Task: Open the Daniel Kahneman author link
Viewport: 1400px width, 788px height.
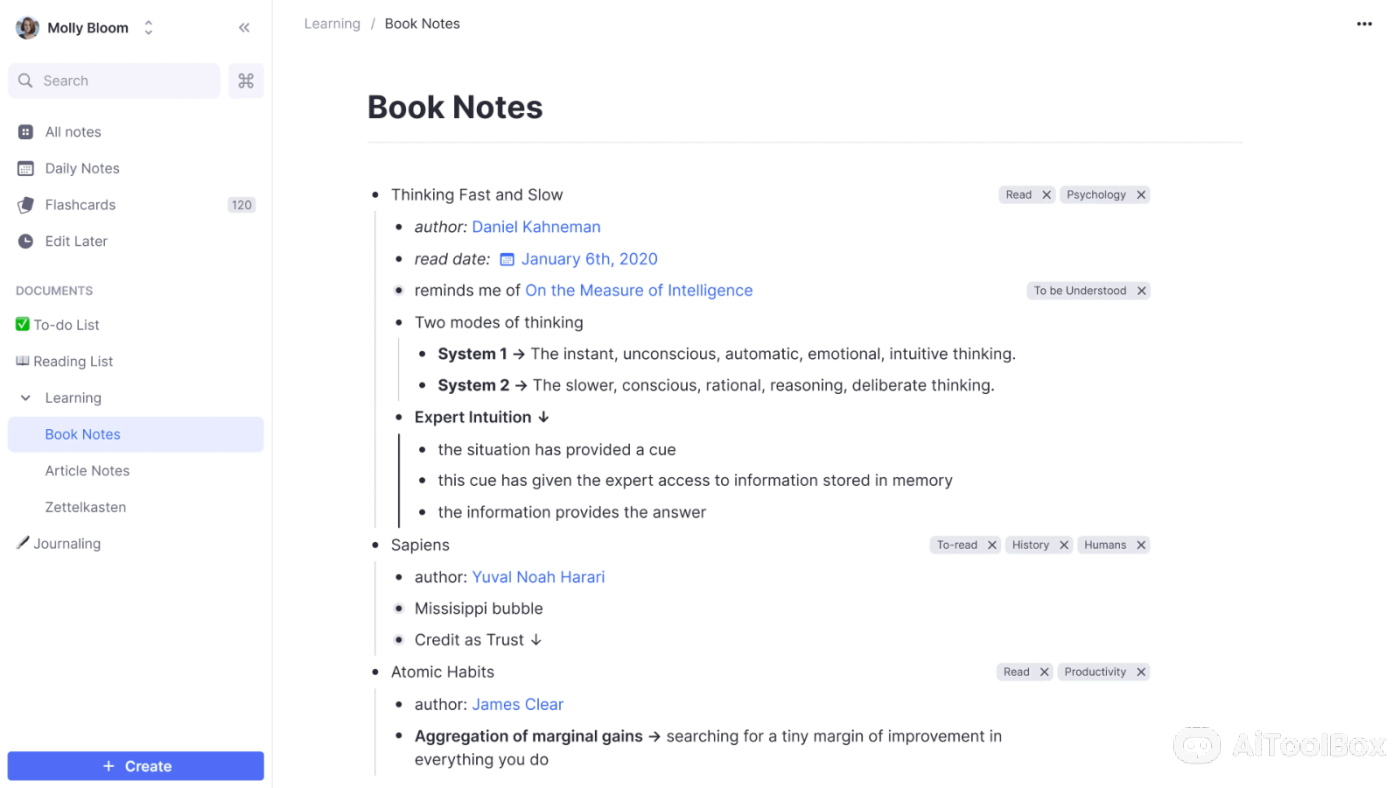Action: pos(536,227)
